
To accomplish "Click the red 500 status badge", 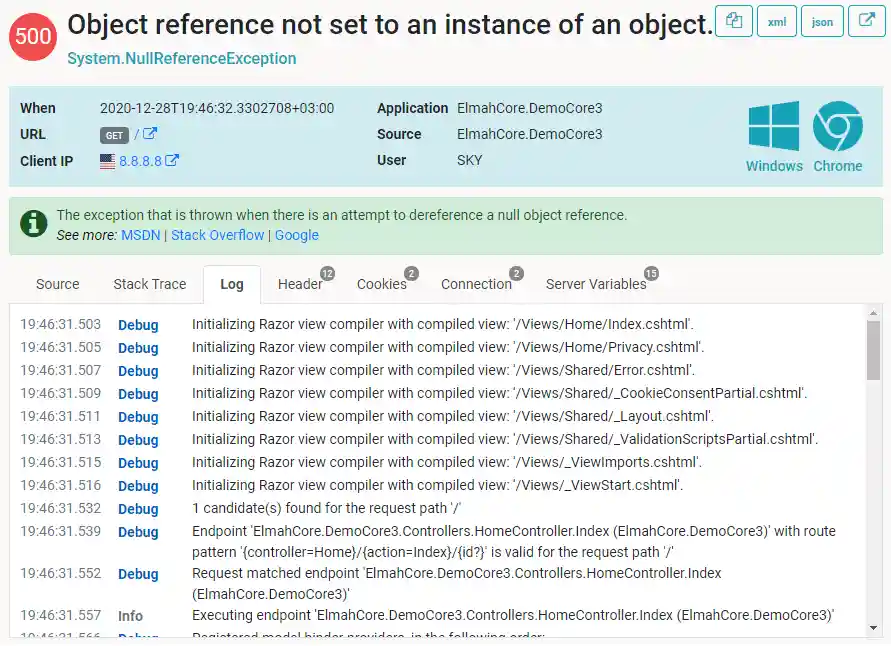I will pos(34,34).
